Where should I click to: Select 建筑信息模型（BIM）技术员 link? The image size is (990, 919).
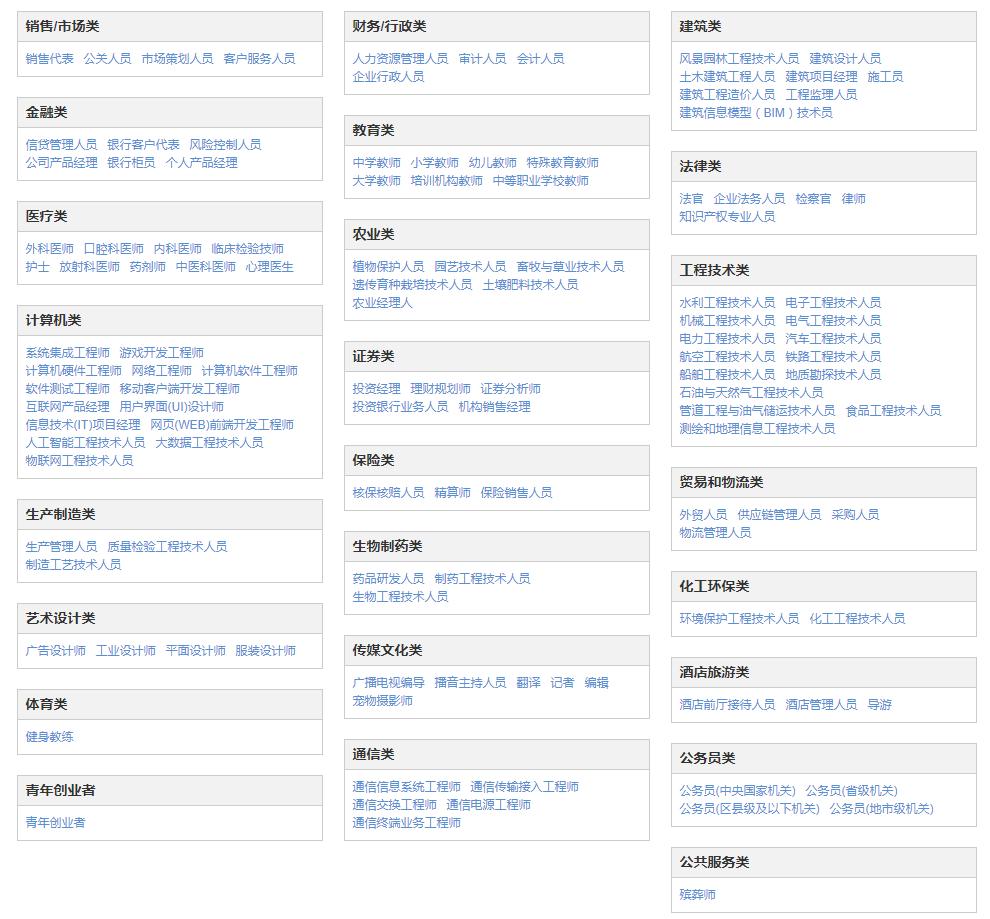coord(756,113)
